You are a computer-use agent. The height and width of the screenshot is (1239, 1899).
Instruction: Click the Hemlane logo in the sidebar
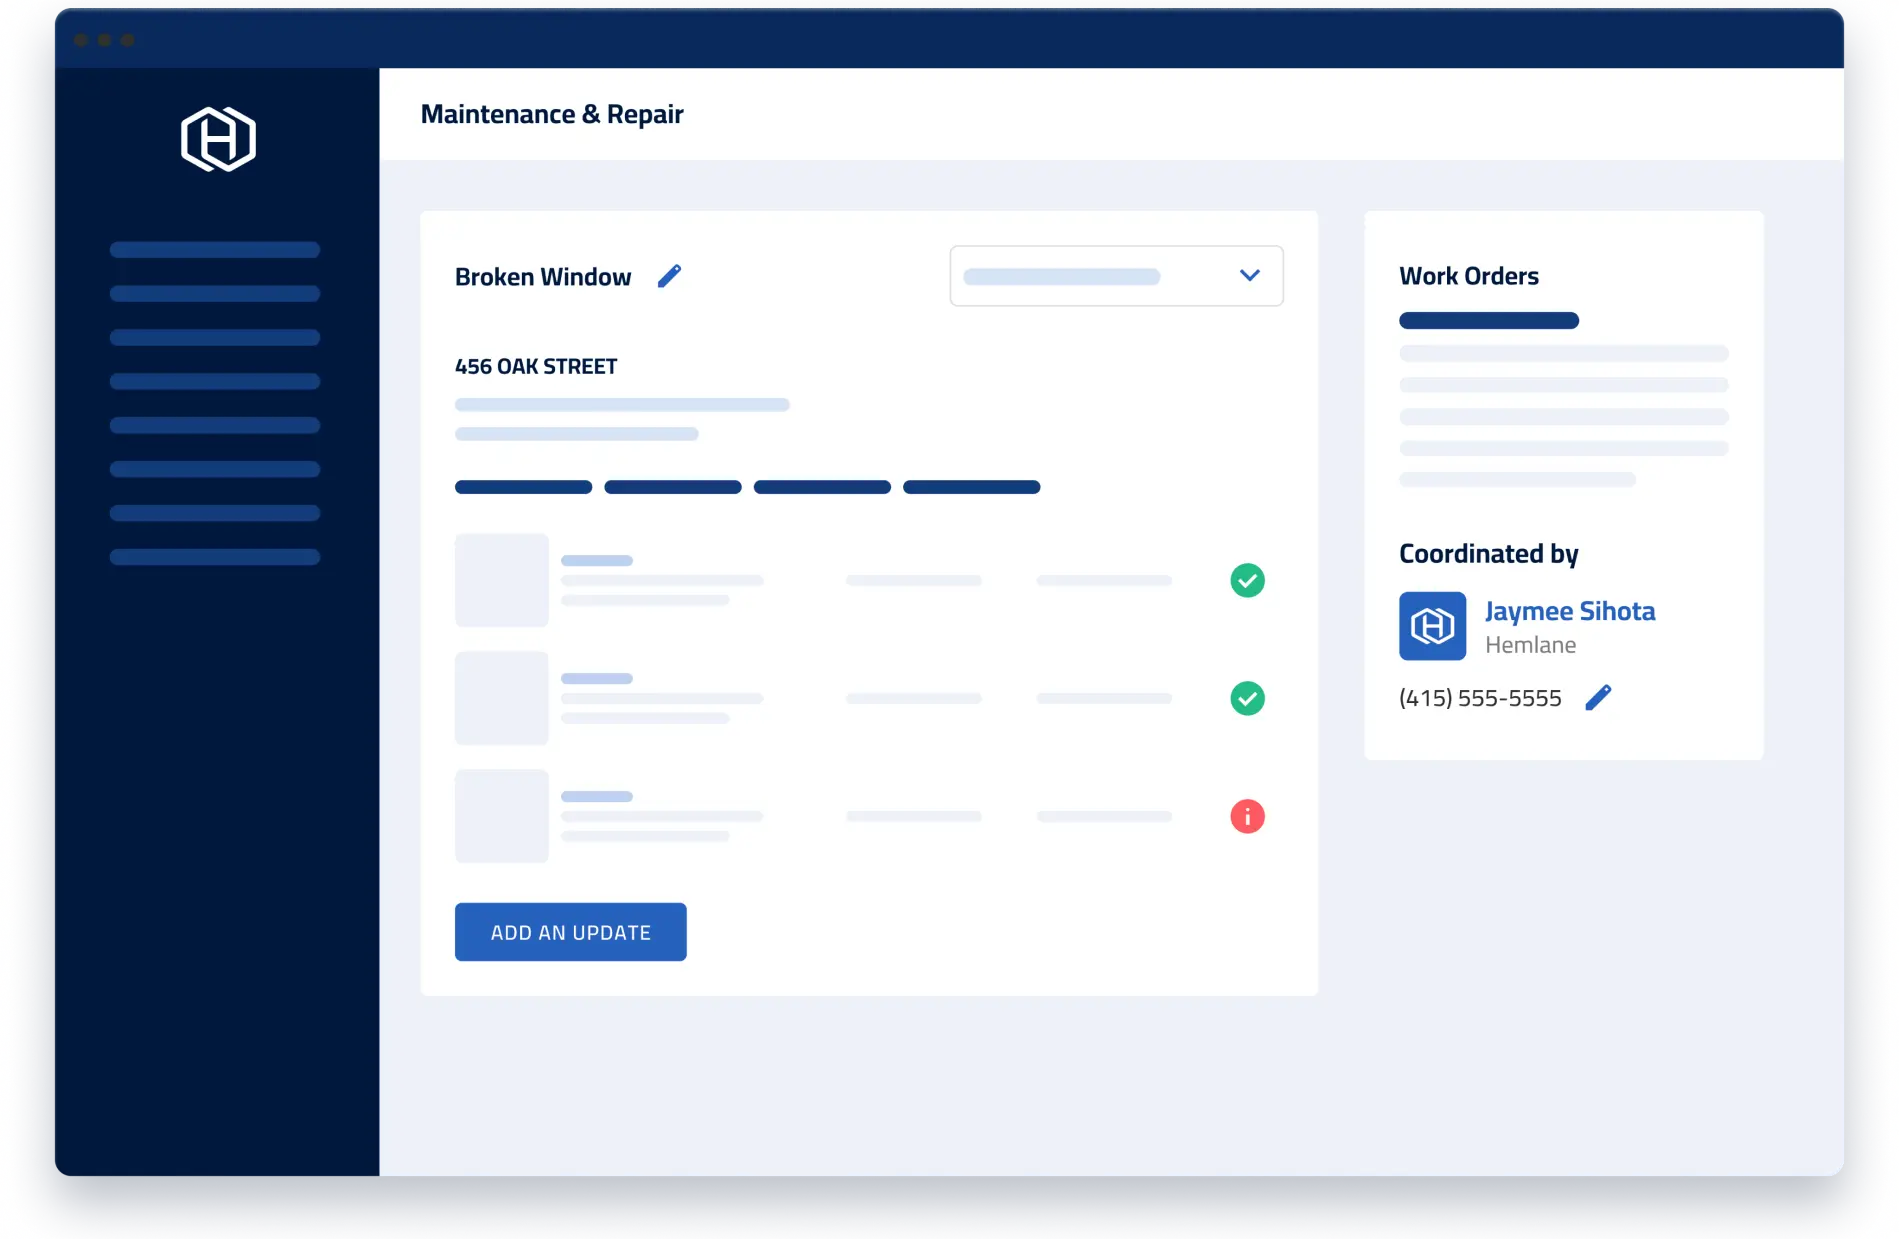point(217,139)
